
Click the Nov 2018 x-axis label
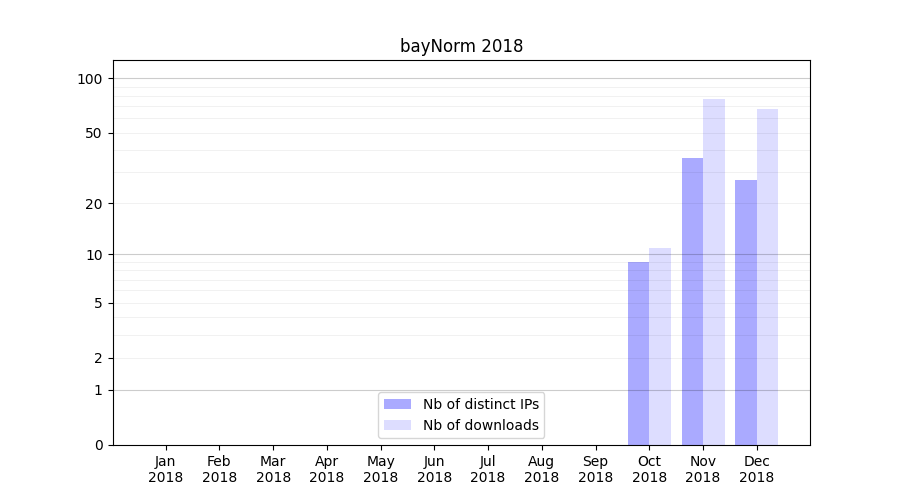point(703,469)
